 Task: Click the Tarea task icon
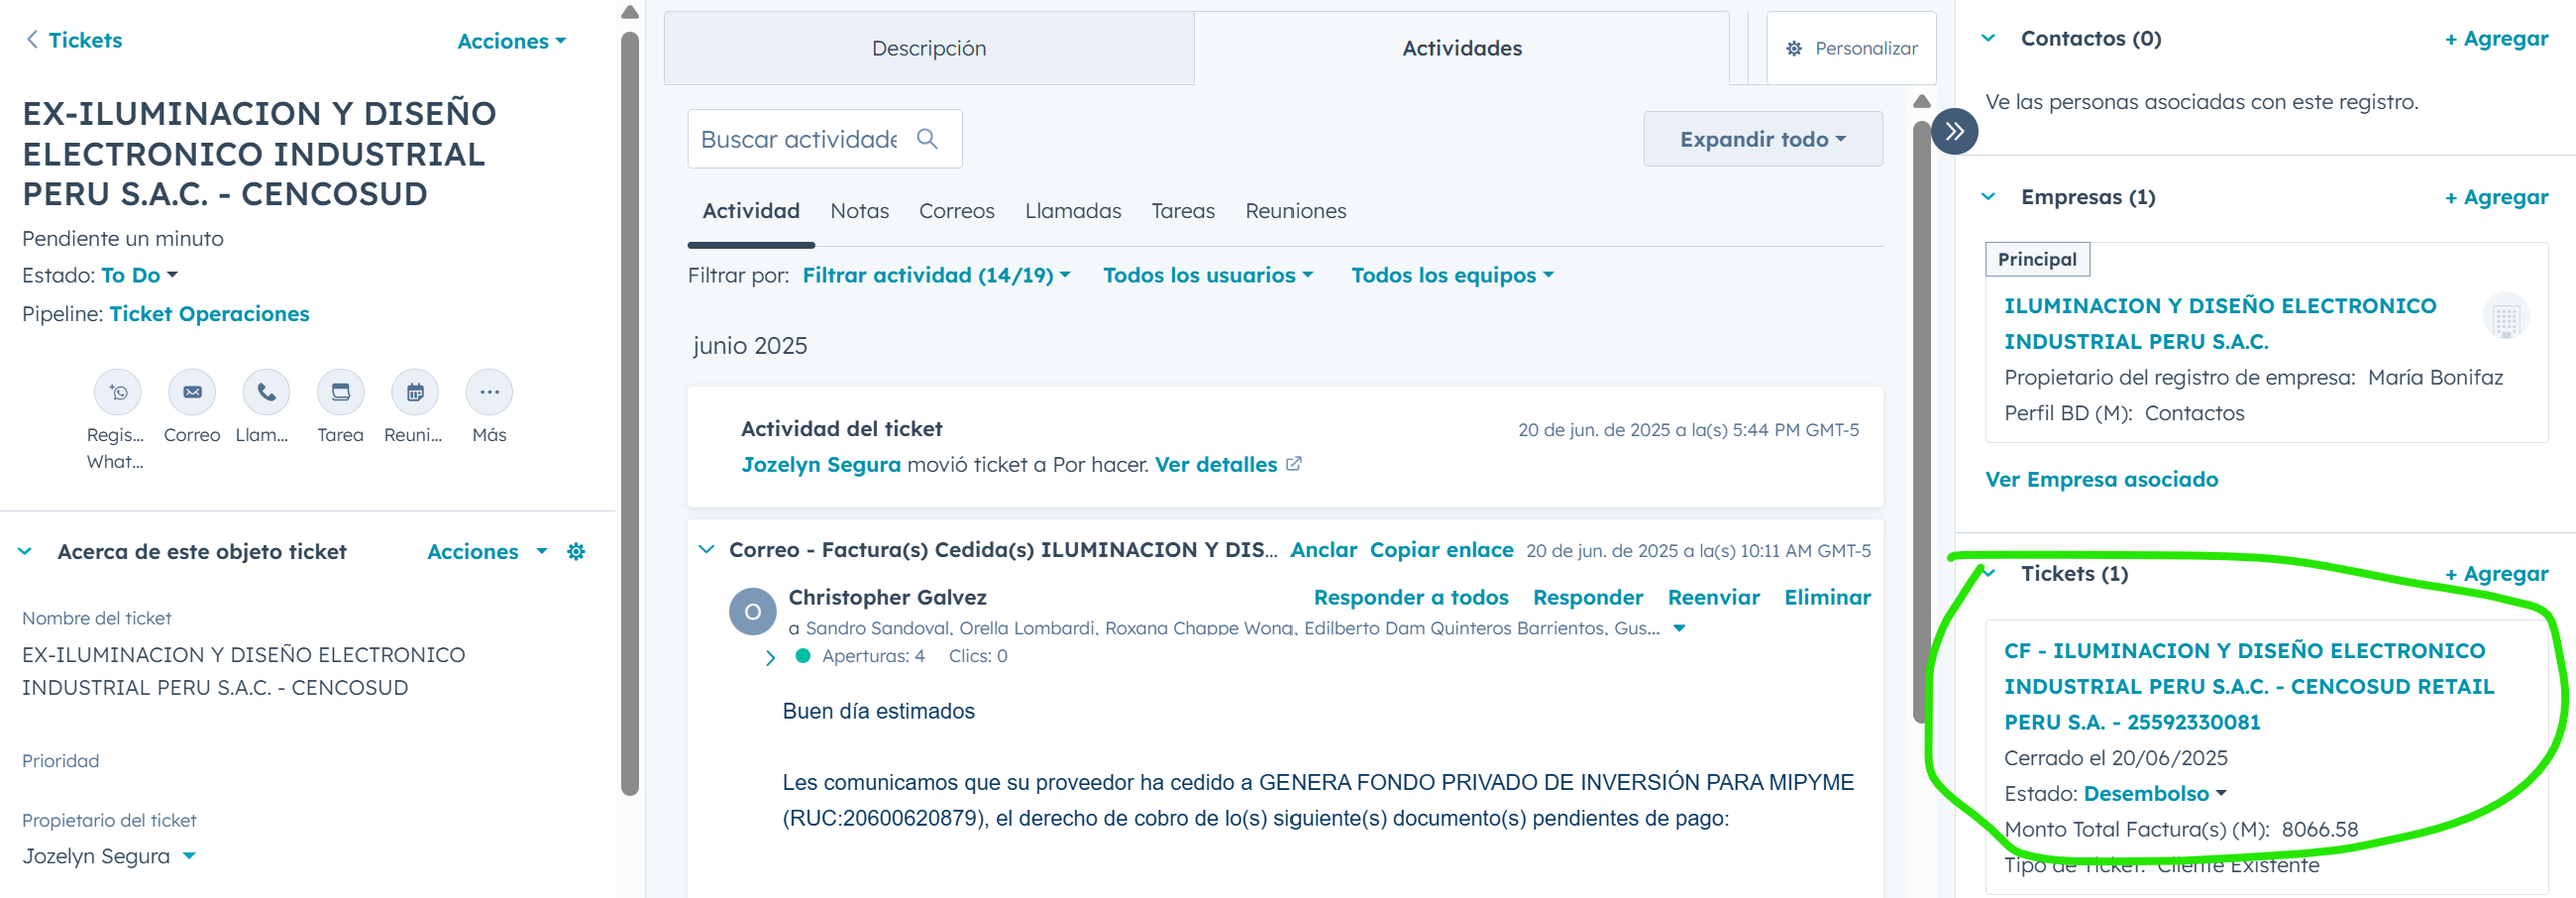(340, 392)
